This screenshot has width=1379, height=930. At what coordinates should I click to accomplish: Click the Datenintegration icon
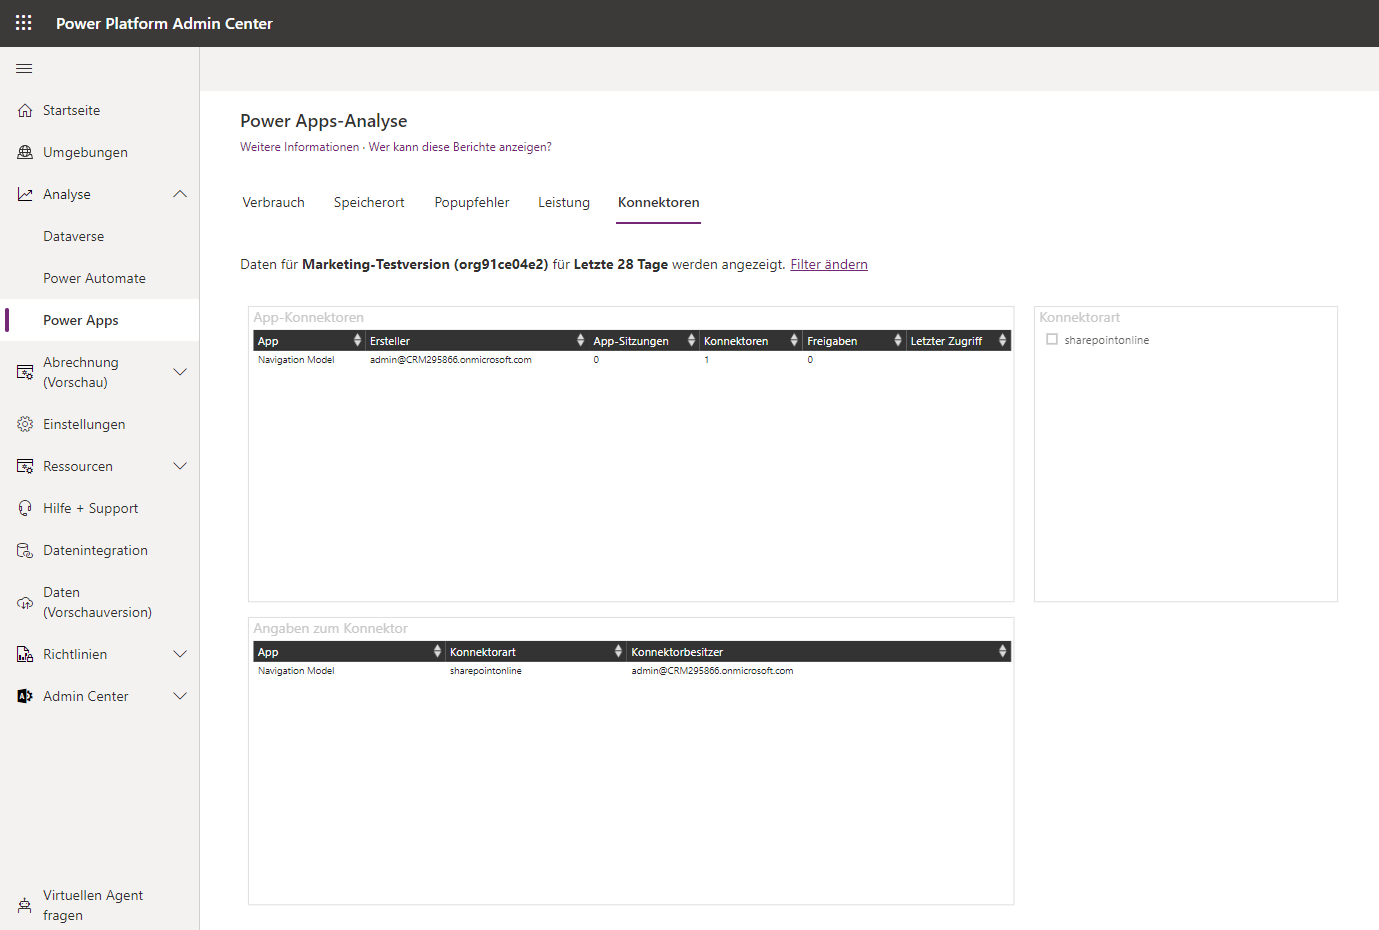pyautogui.click(x=25, y=551)
